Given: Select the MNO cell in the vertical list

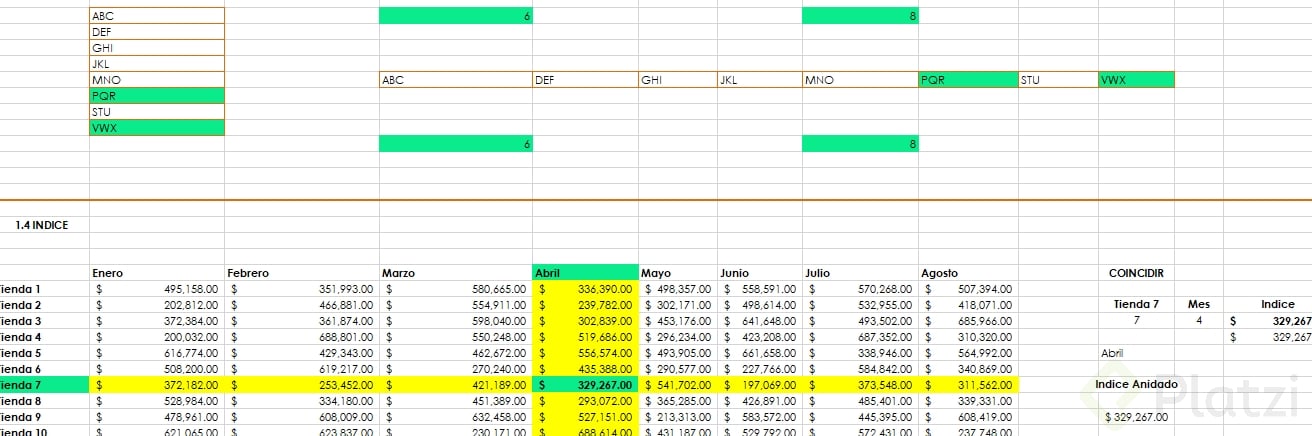Looking at the screenshot, I should tap(157, 80).
